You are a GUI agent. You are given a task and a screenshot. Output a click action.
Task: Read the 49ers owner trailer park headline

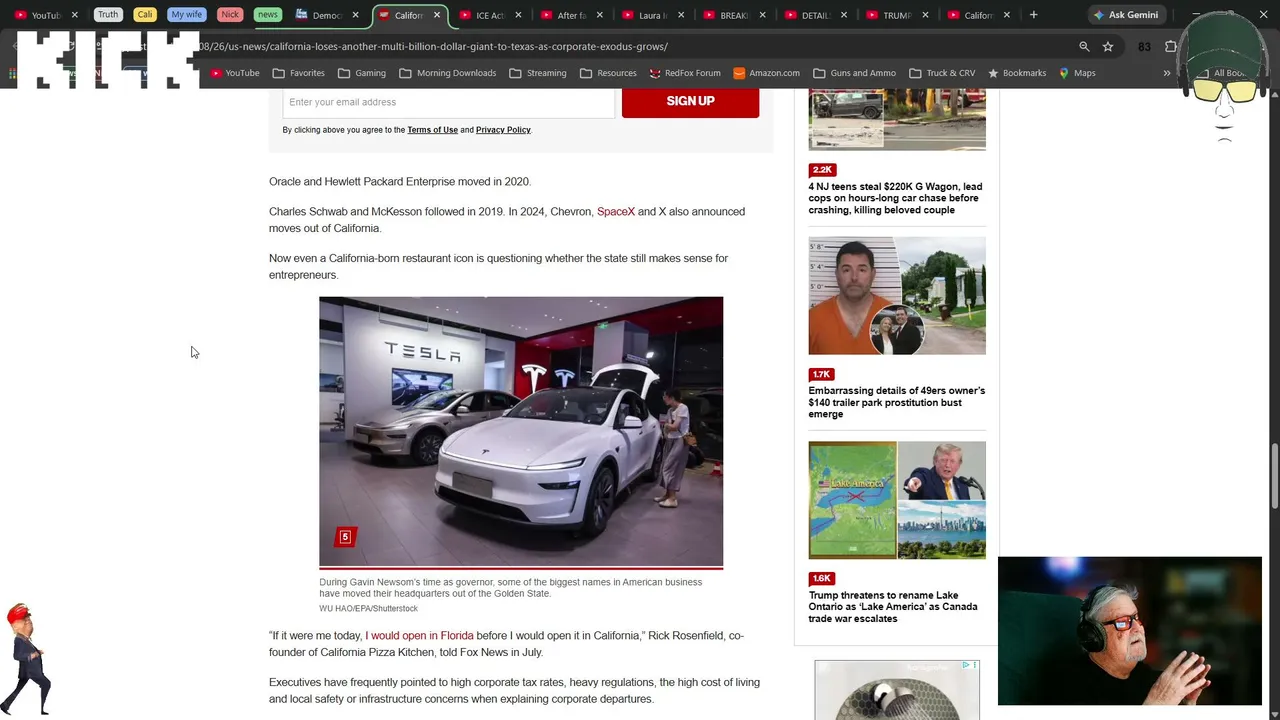click(x=897, y=402)
